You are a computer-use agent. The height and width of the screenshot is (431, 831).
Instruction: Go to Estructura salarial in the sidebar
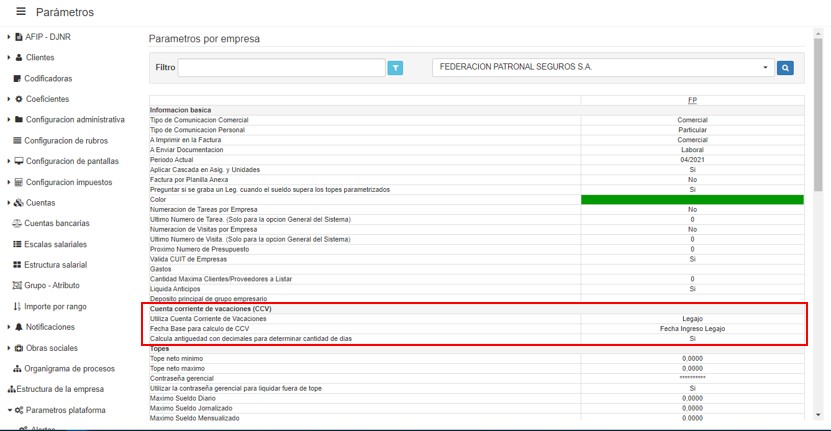tap(55, 265)
